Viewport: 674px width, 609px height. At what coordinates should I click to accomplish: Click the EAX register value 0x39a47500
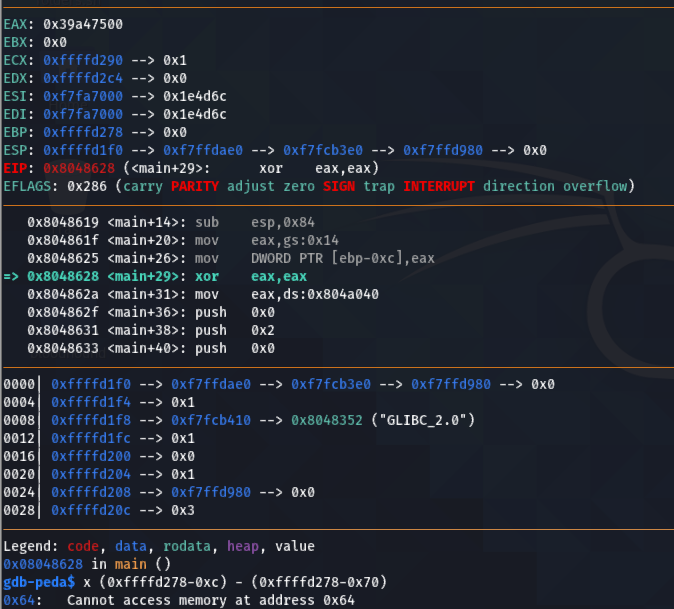coord(83,24)
